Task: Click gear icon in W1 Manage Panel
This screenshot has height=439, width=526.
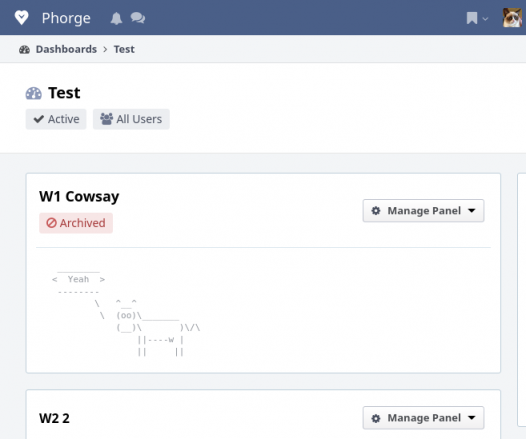Action: [x=376, y=211]
